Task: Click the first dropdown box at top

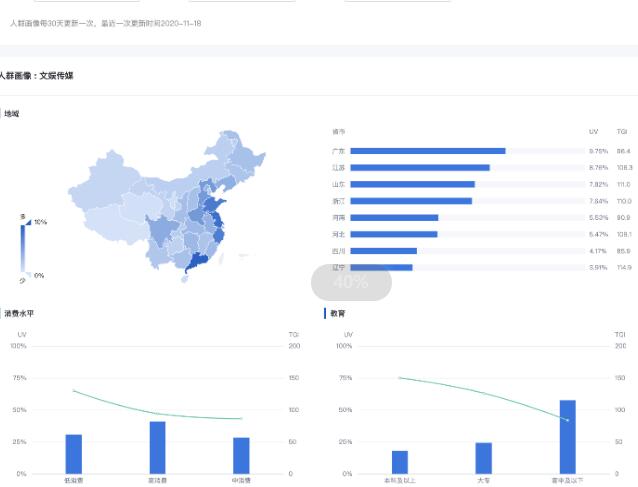Action: click(87, 1)
